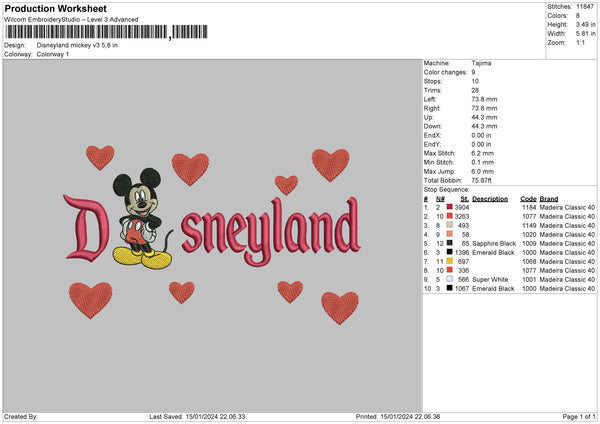Click the crimson swatch for stop 1
This screenshot has height=424, width=600.
[x=450, y=207]
